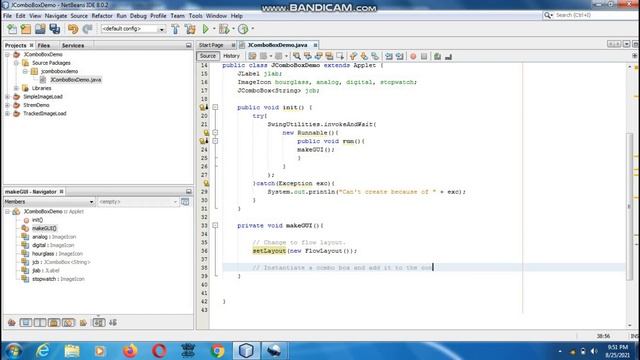Image resolution: width=640 pixels, height=360 pixels.
Task: Click the hint lightbulb on line 28
Action: (x=206, y=183)
